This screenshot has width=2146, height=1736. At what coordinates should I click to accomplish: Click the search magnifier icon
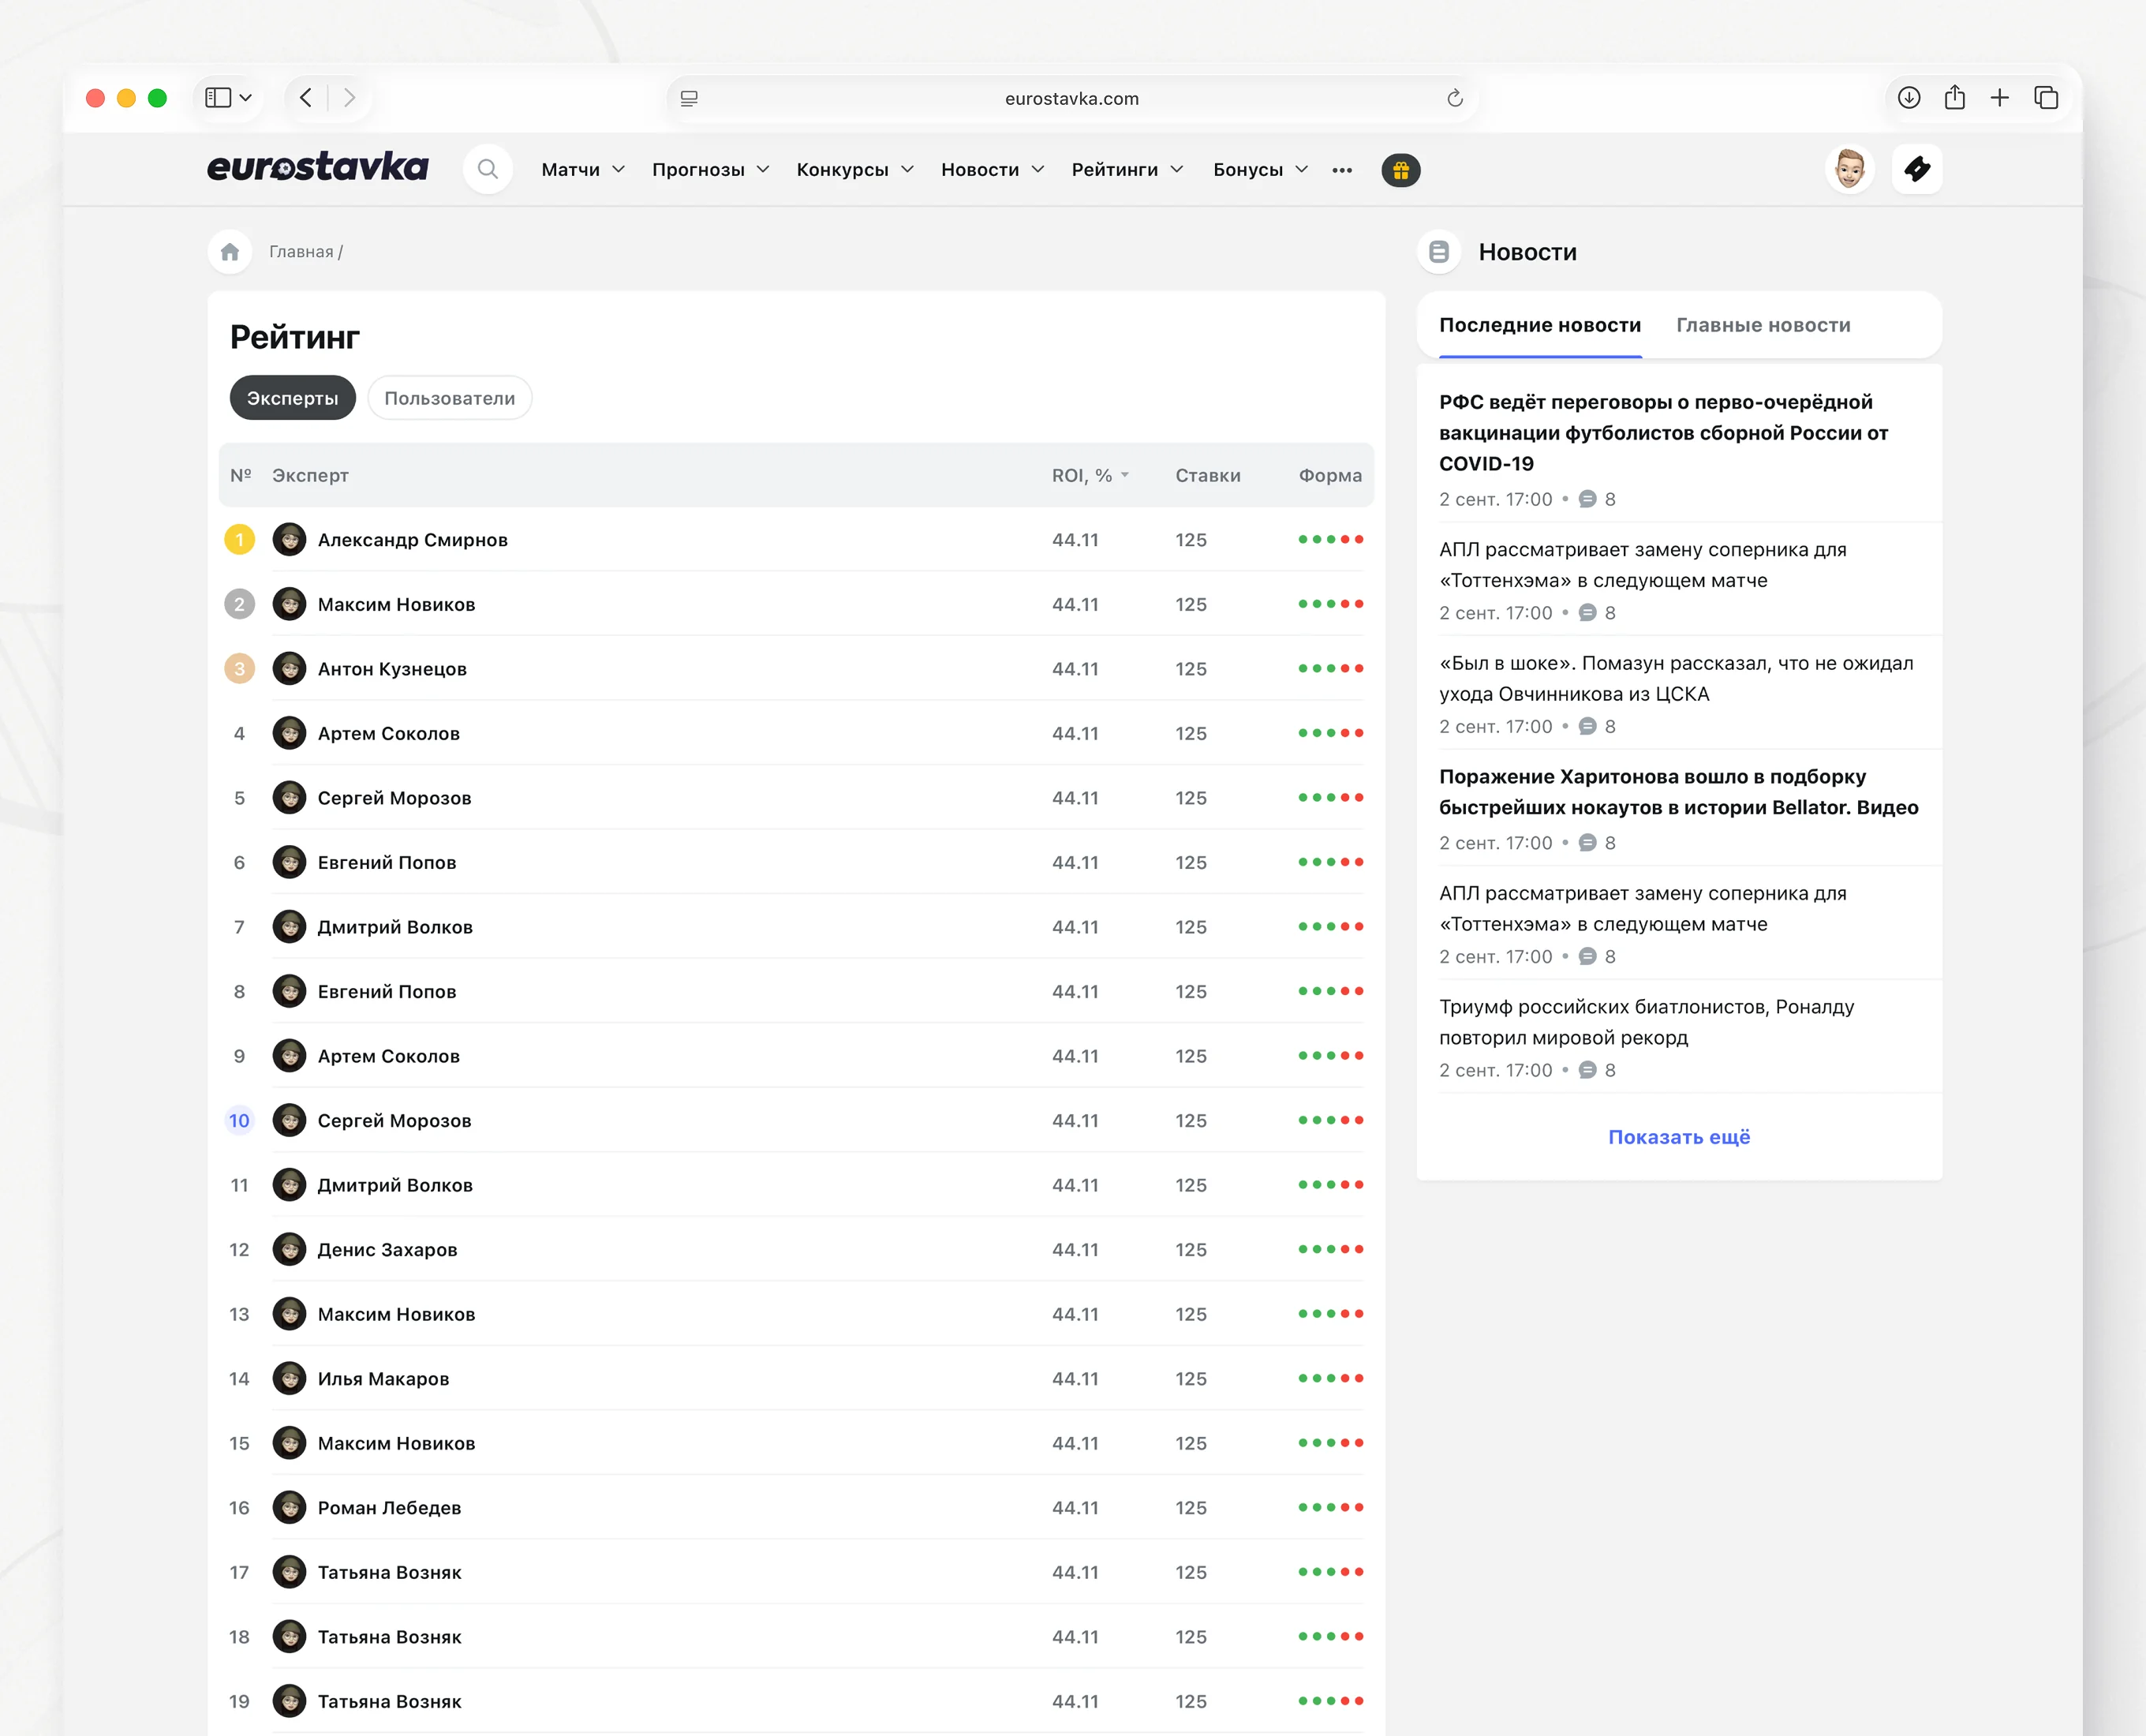487,169
